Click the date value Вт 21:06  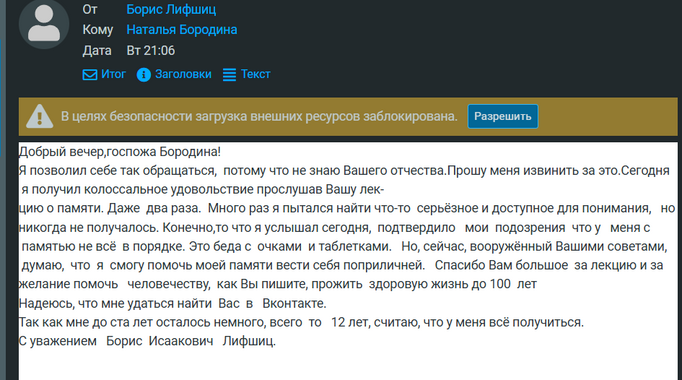(x=150, y=50)
